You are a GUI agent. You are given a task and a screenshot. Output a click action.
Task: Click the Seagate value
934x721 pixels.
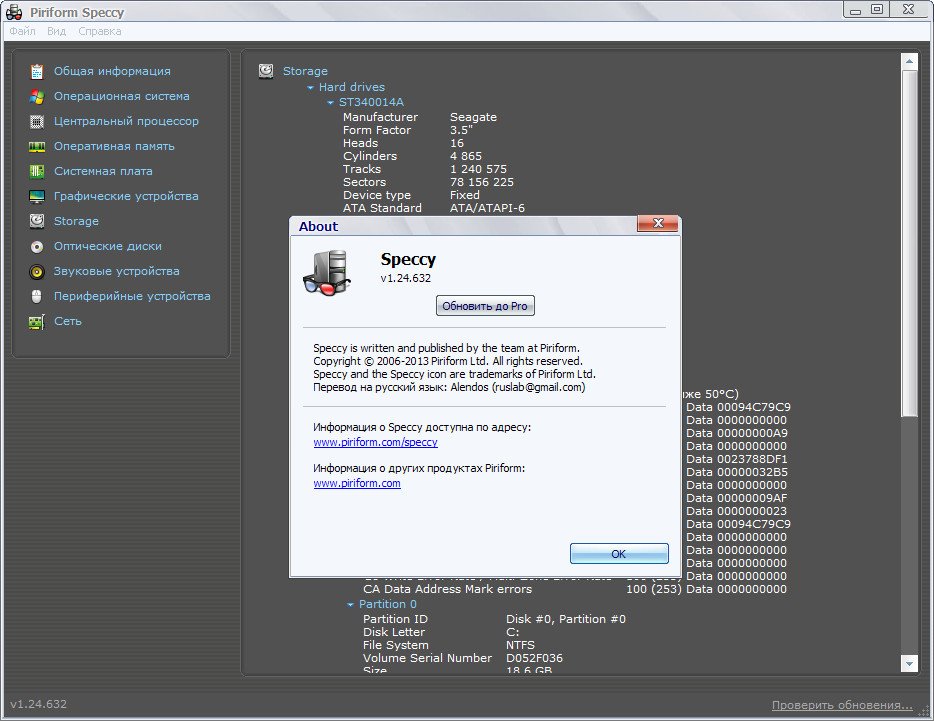click(473, 117)
